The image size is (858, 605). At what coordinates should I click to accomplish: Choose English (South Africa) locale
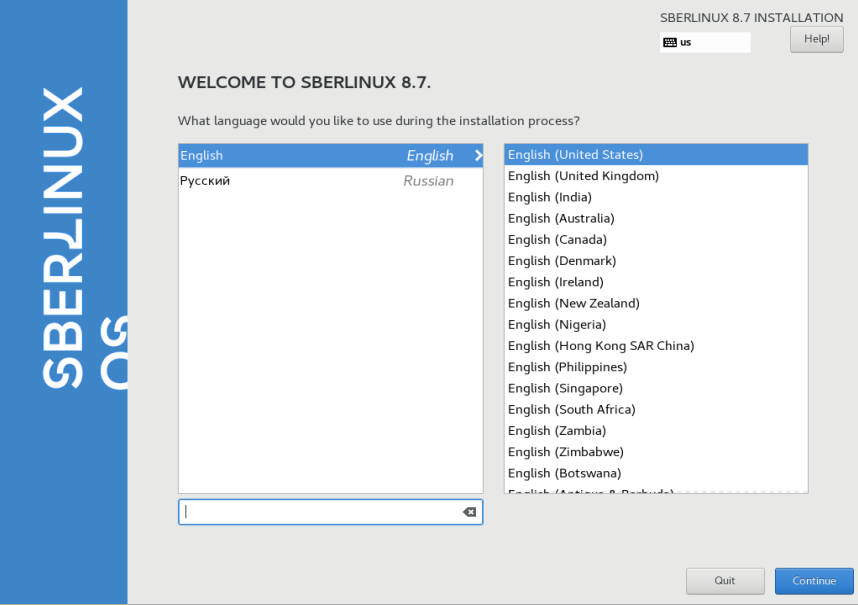click(571, 409)
